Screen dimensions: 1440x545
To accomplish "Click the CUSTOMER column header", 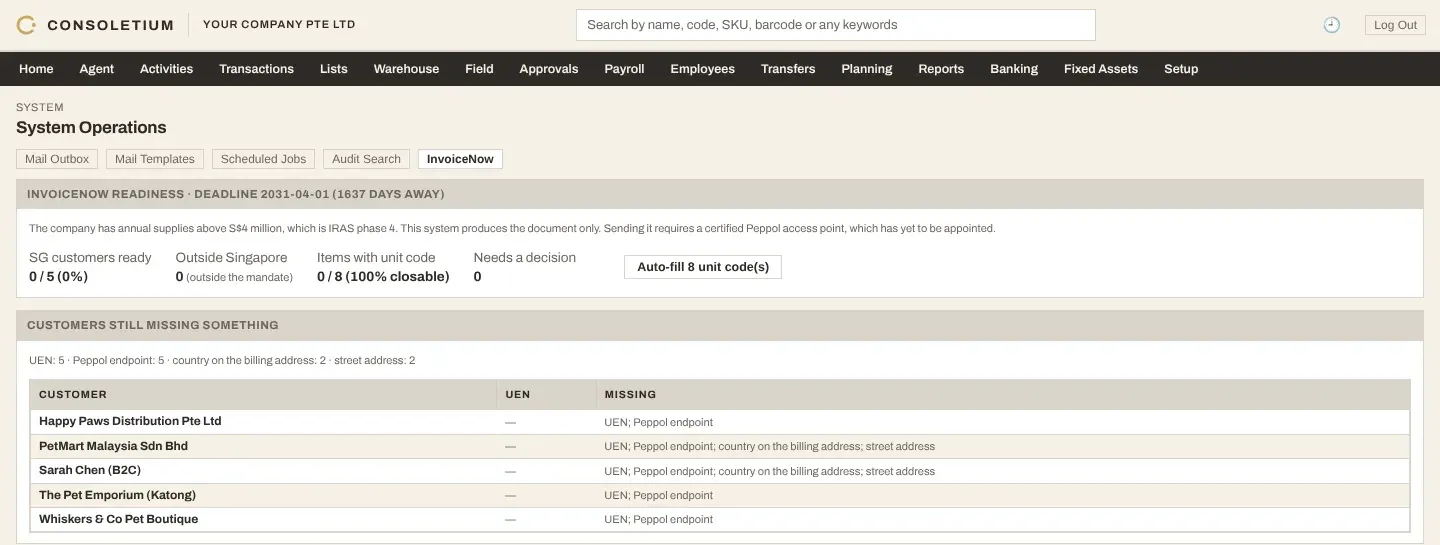I will click(x=264, y=394).
